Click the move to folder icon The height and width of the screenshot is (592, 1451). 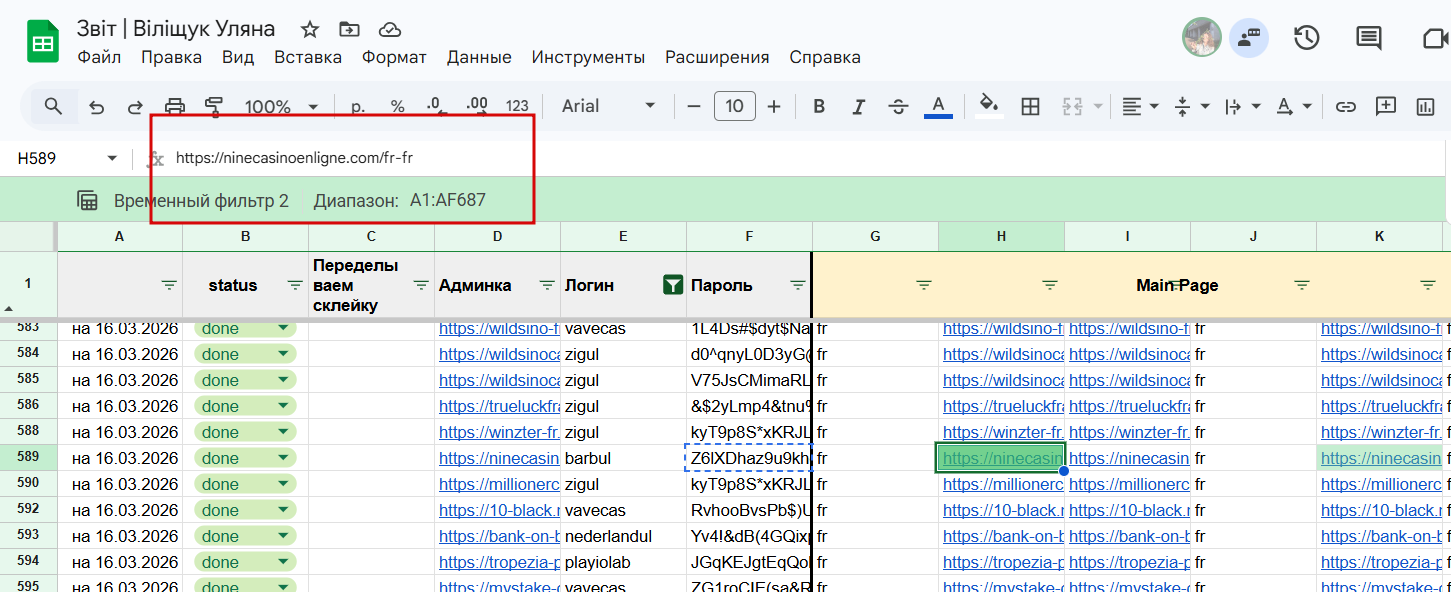(x=349, y=29)
